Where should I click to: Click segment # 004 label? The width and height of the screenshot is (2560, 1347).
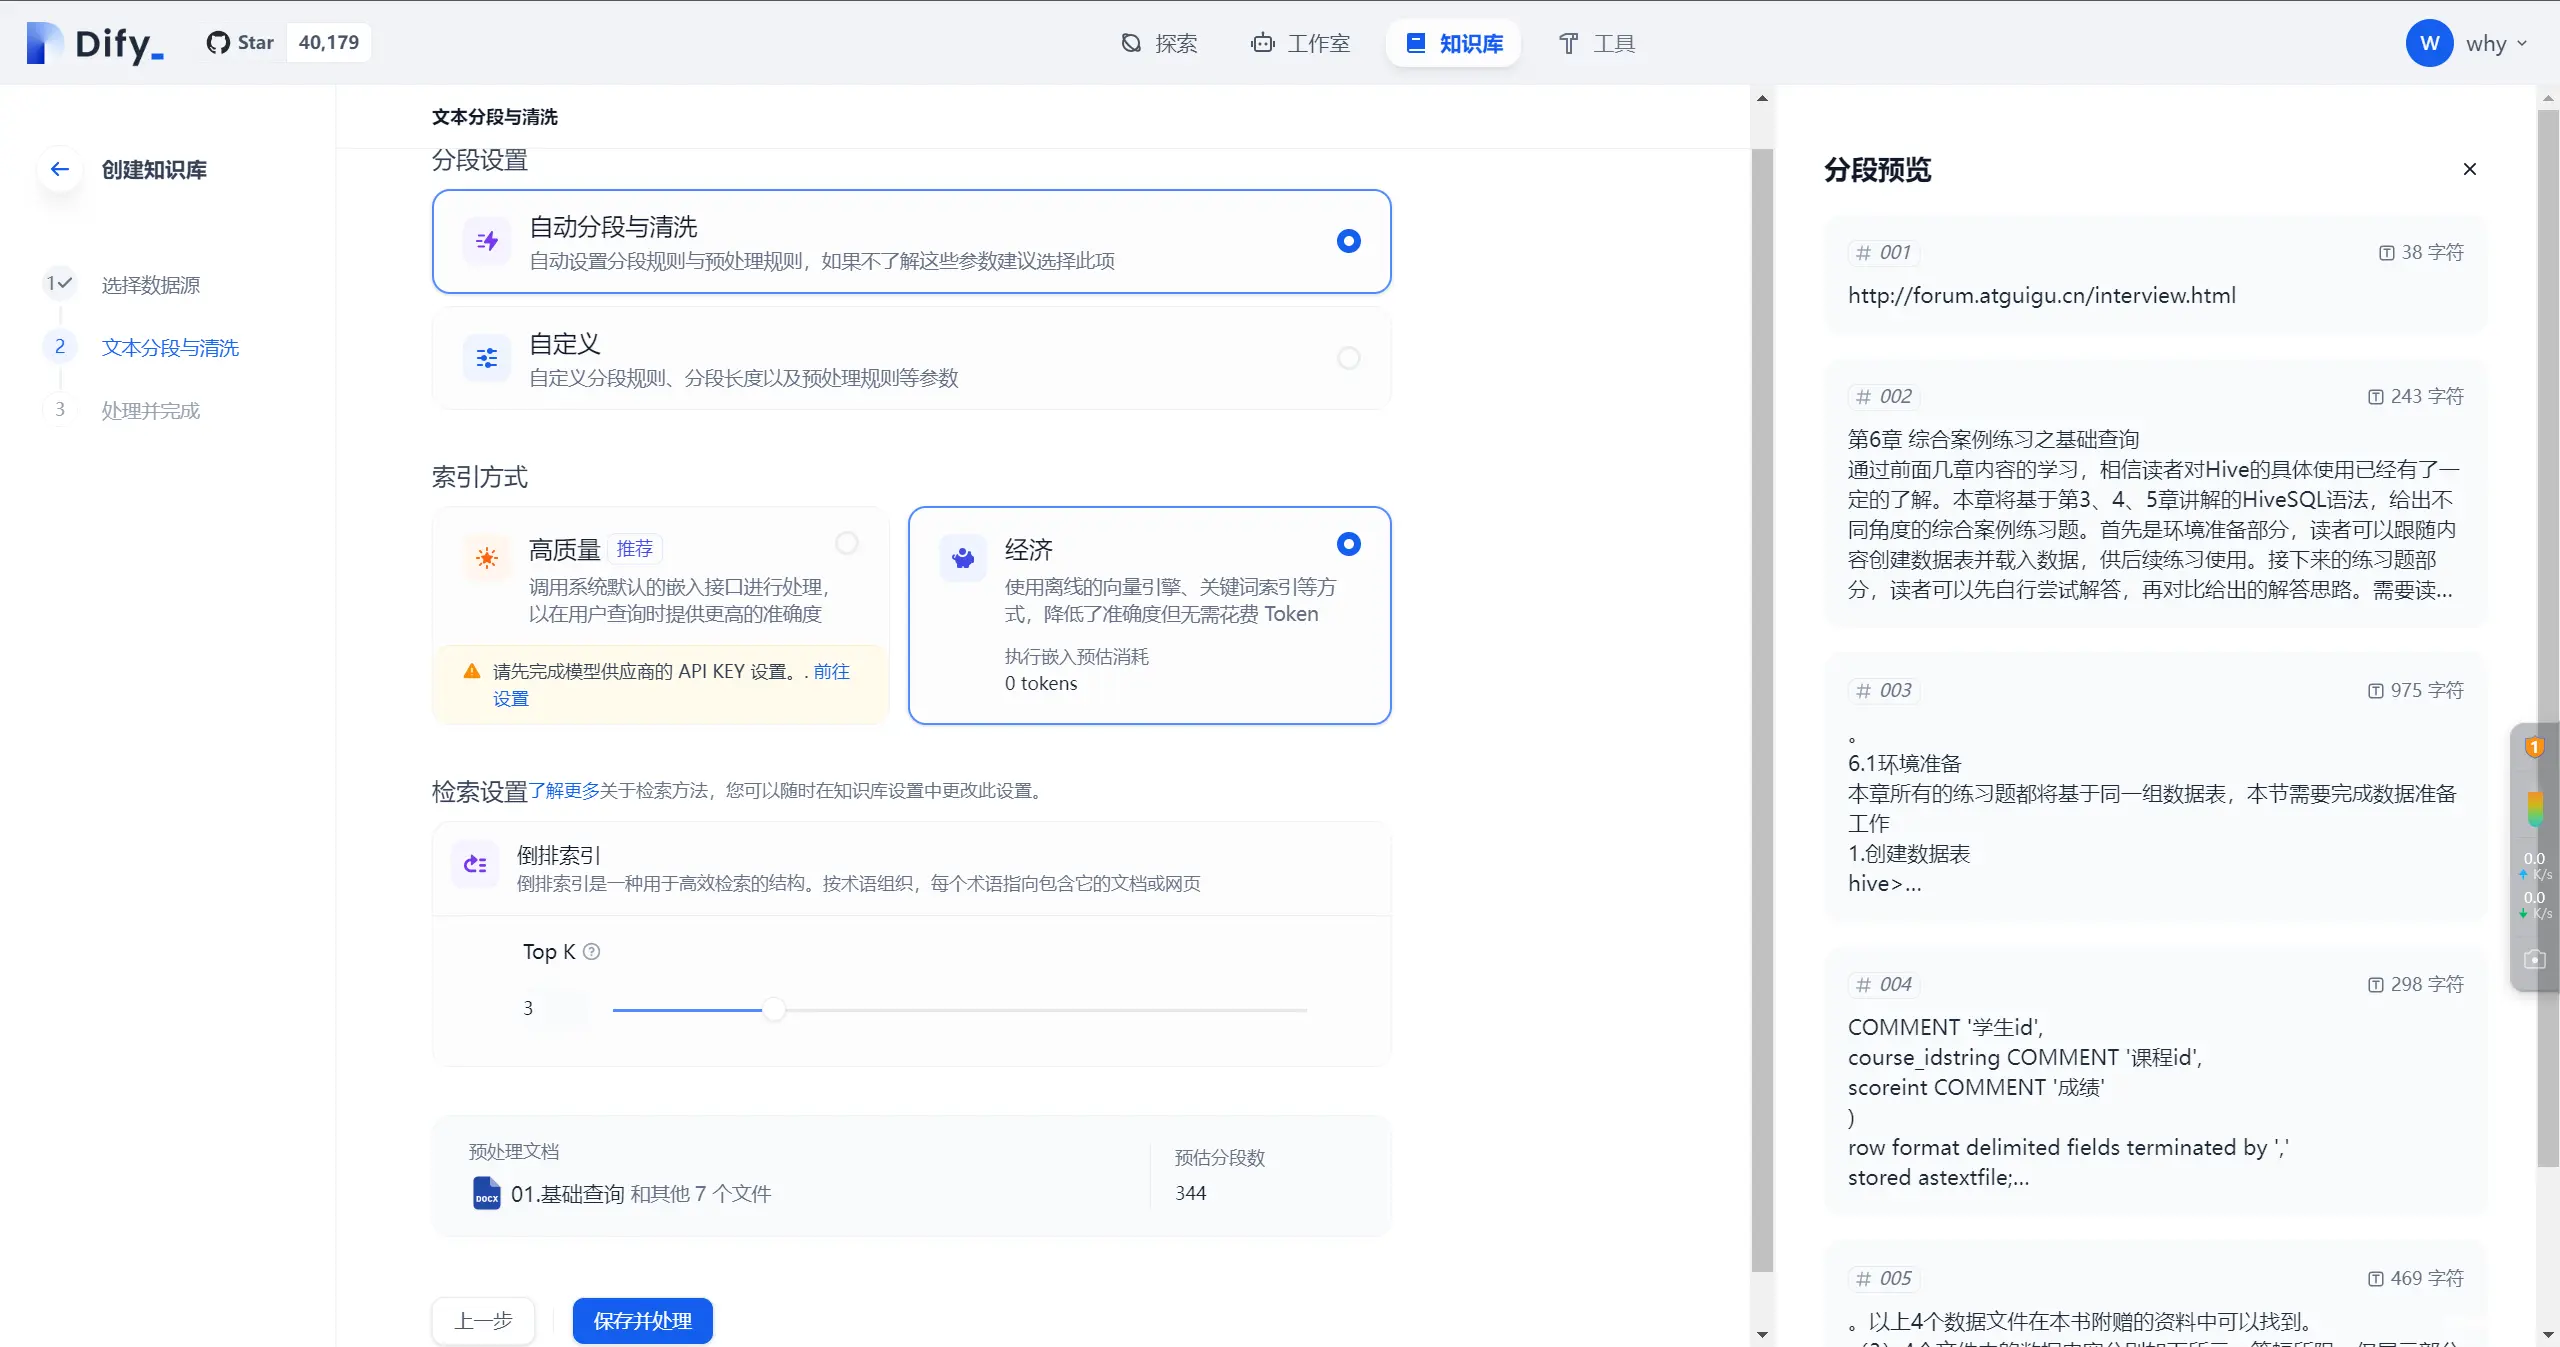pos(1884,985)
